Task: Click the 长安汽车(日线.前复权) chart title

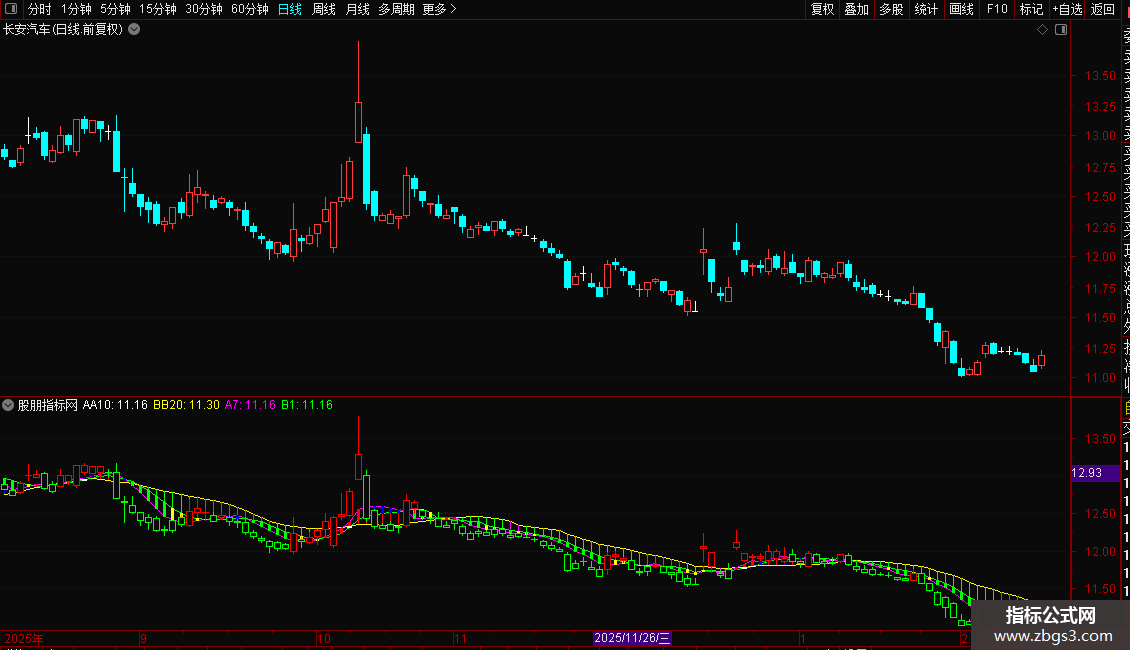Action: pyautogui.click(x=63, y=30)
